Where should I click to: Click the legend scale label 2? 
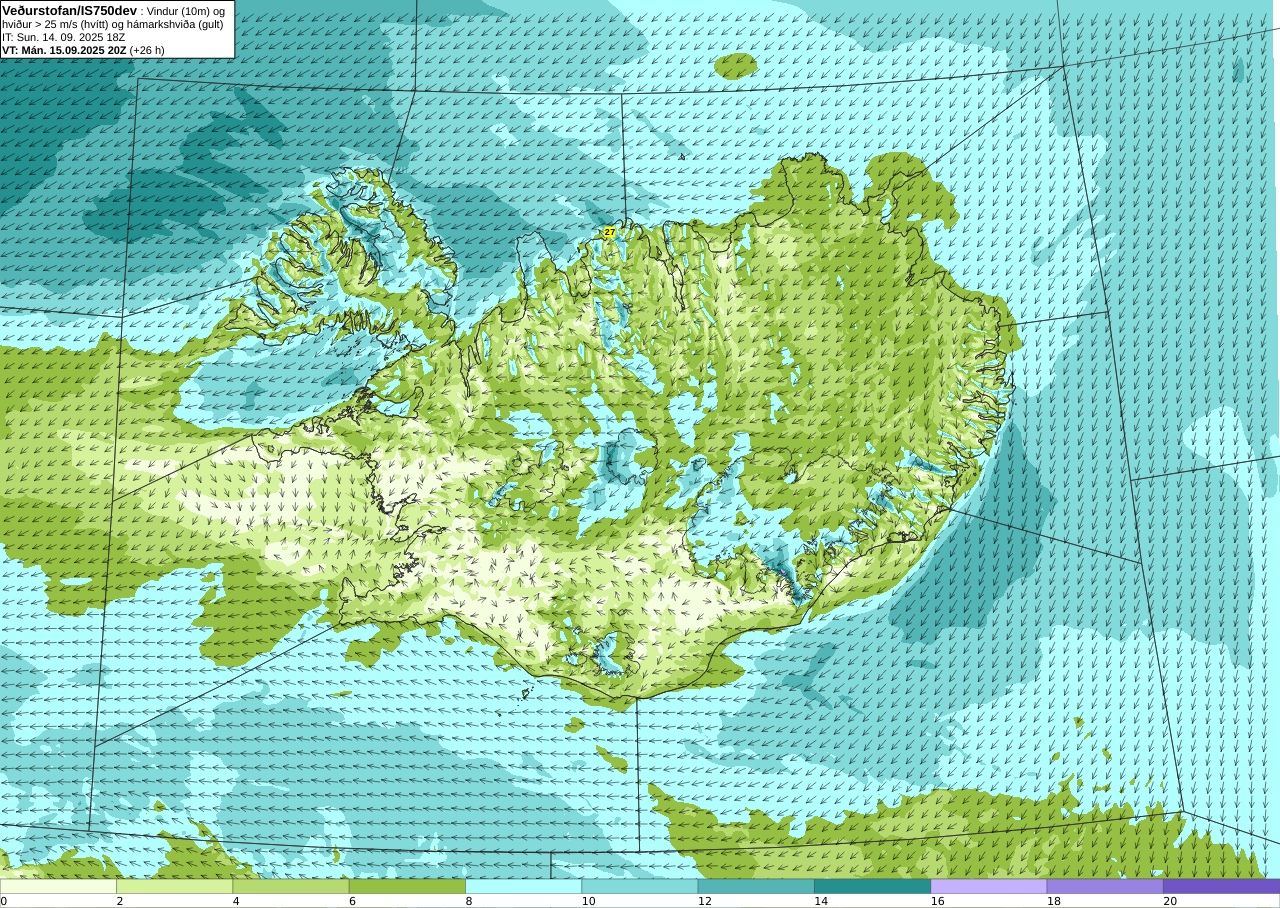[120, 901]
